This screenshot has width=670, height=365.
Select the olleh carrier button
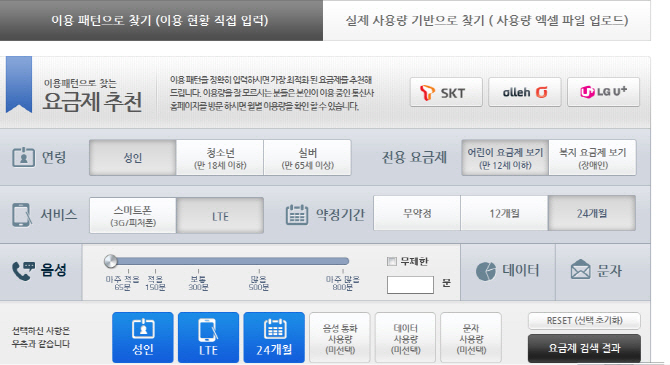[x=525, y=92]
